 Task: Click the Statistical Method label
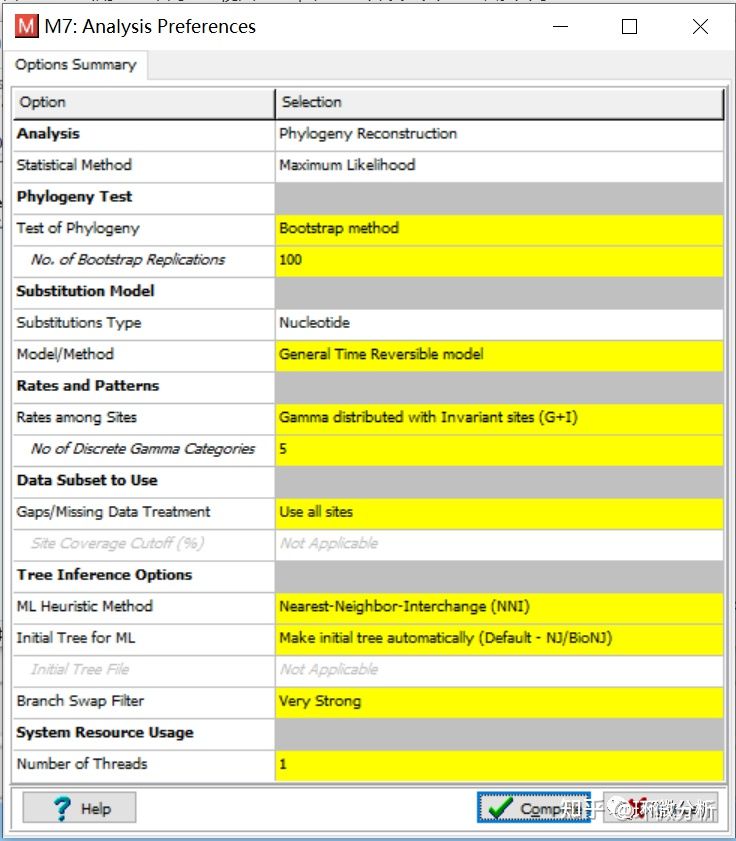pos(74,165)
